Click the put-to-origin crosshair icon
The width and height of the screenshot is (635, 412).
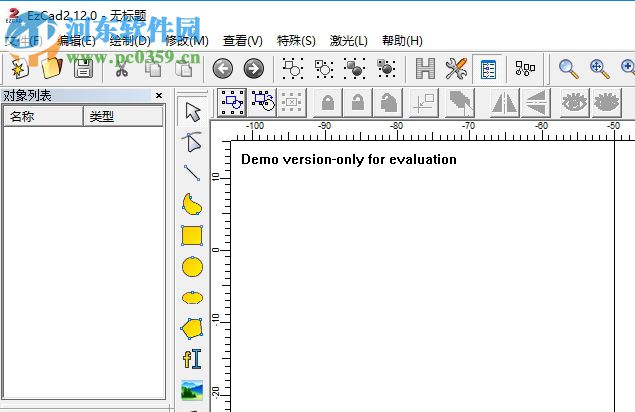pyautogui.click(x=424, y=103)
